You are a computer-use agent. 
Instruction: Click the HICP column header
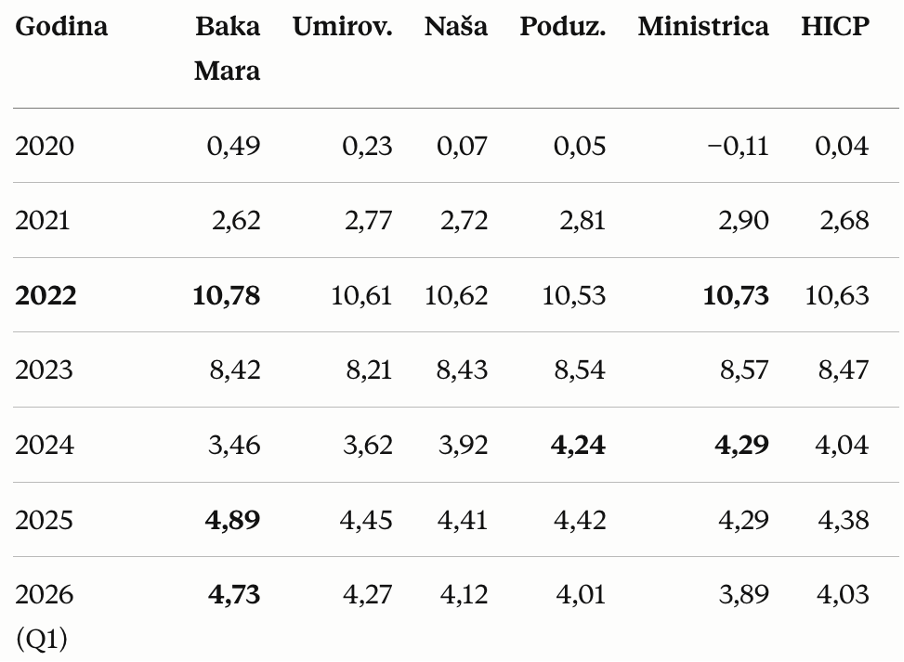(835, 27)
